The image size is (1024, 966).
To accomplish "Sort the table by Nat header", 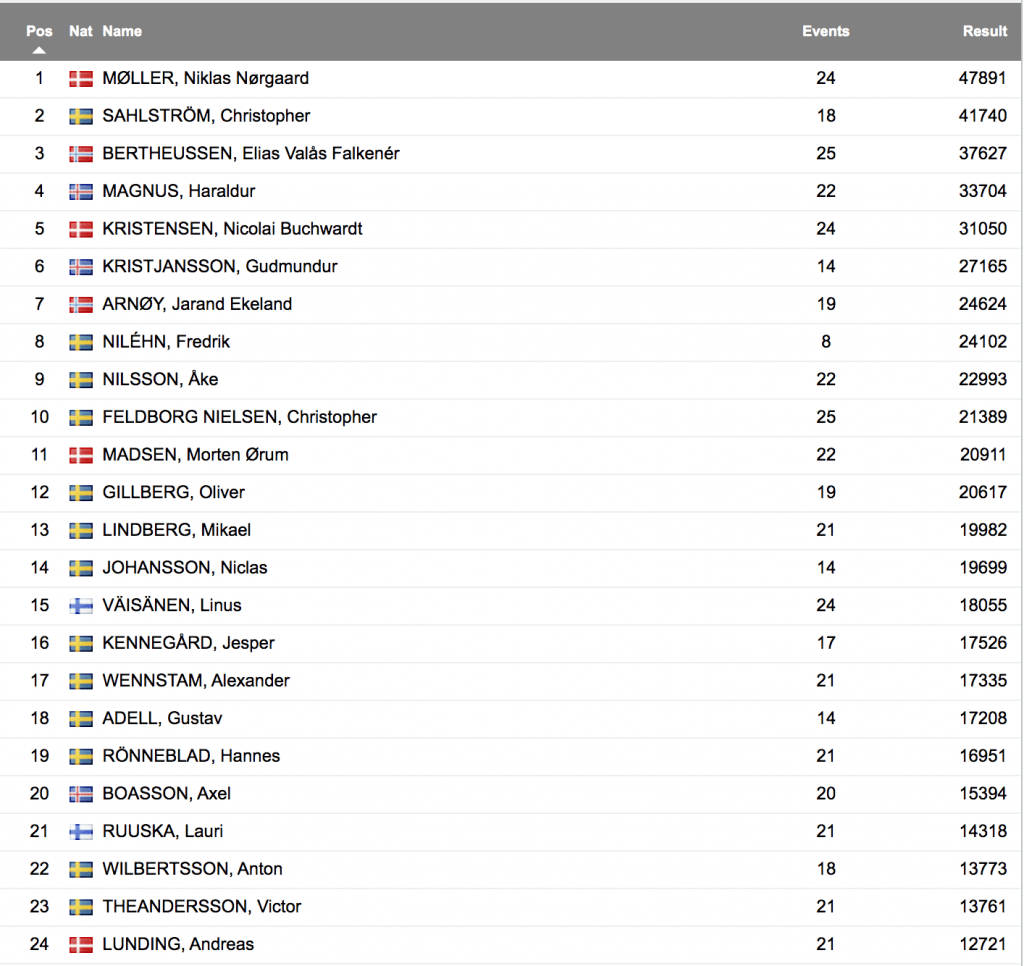I will pyautogui.click(x=81, y=31).
